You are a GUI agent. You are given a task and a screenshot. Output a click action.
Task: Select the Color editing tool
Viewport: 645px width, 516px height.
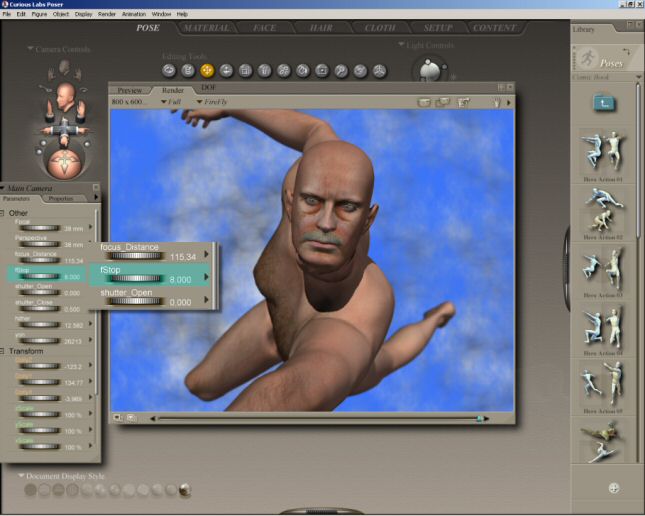pos(303,71)
